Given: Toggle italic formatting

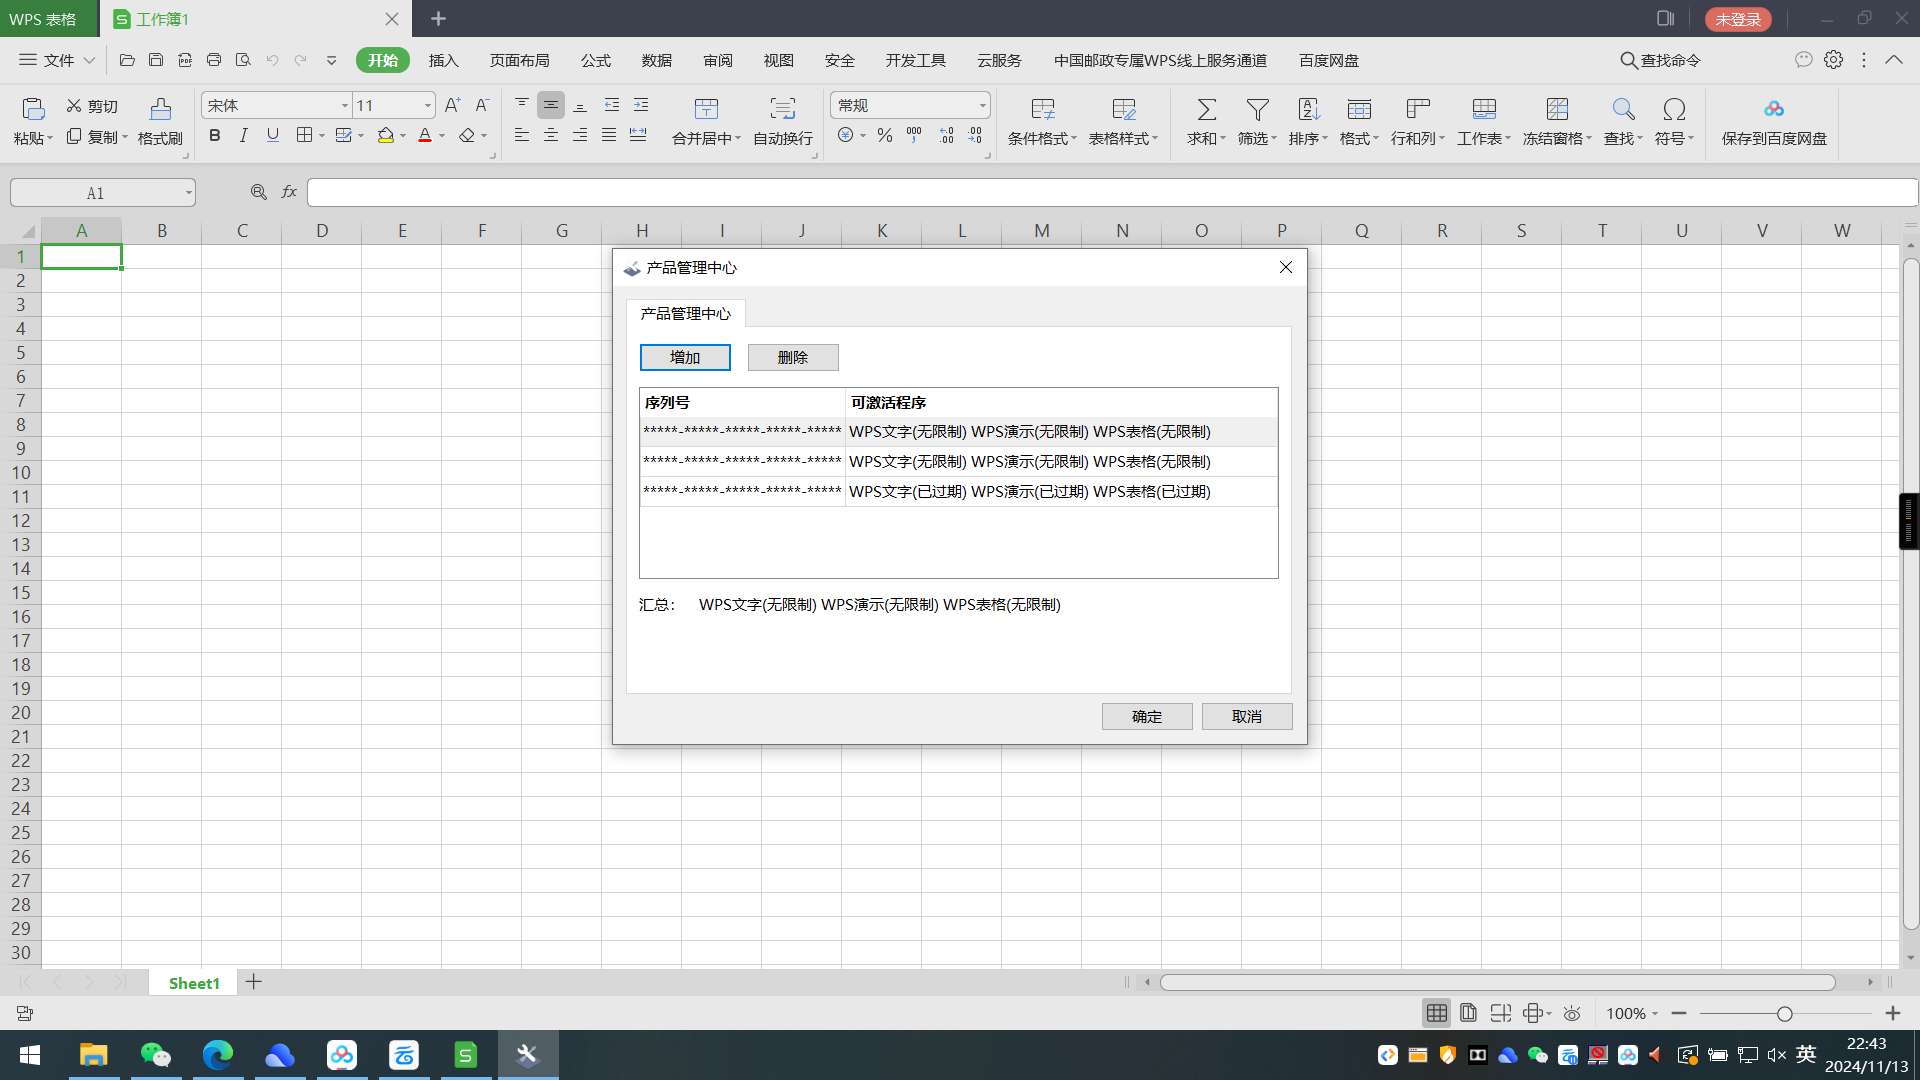Looking at the screenshot, I should [243, 135].
